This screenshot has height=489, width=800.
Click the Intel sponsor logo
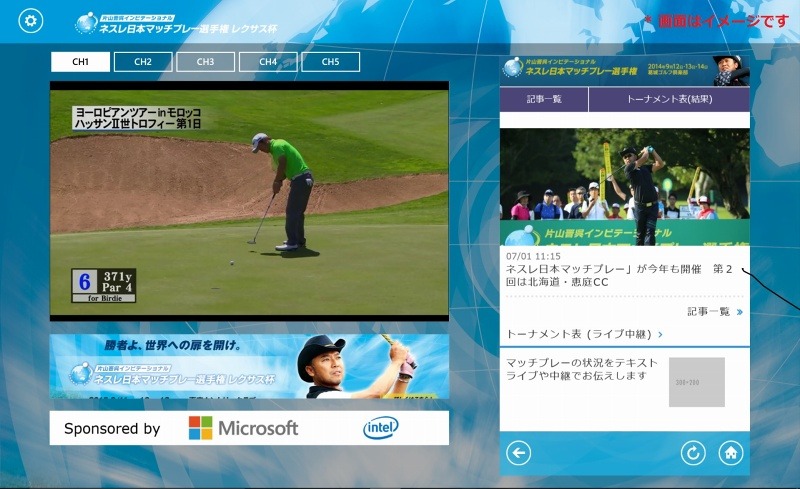[x=381, y=428]
